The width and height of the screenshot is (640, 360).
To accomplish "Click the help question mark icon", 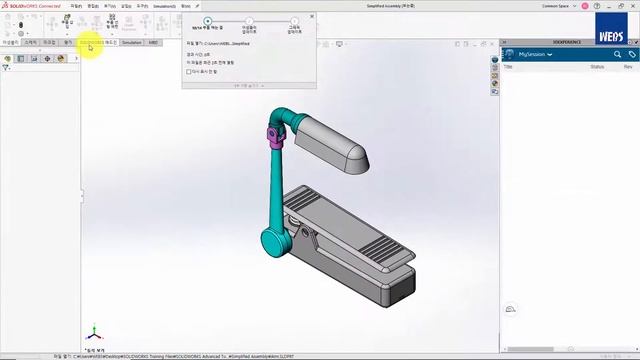I will click(x=597, y=6).
